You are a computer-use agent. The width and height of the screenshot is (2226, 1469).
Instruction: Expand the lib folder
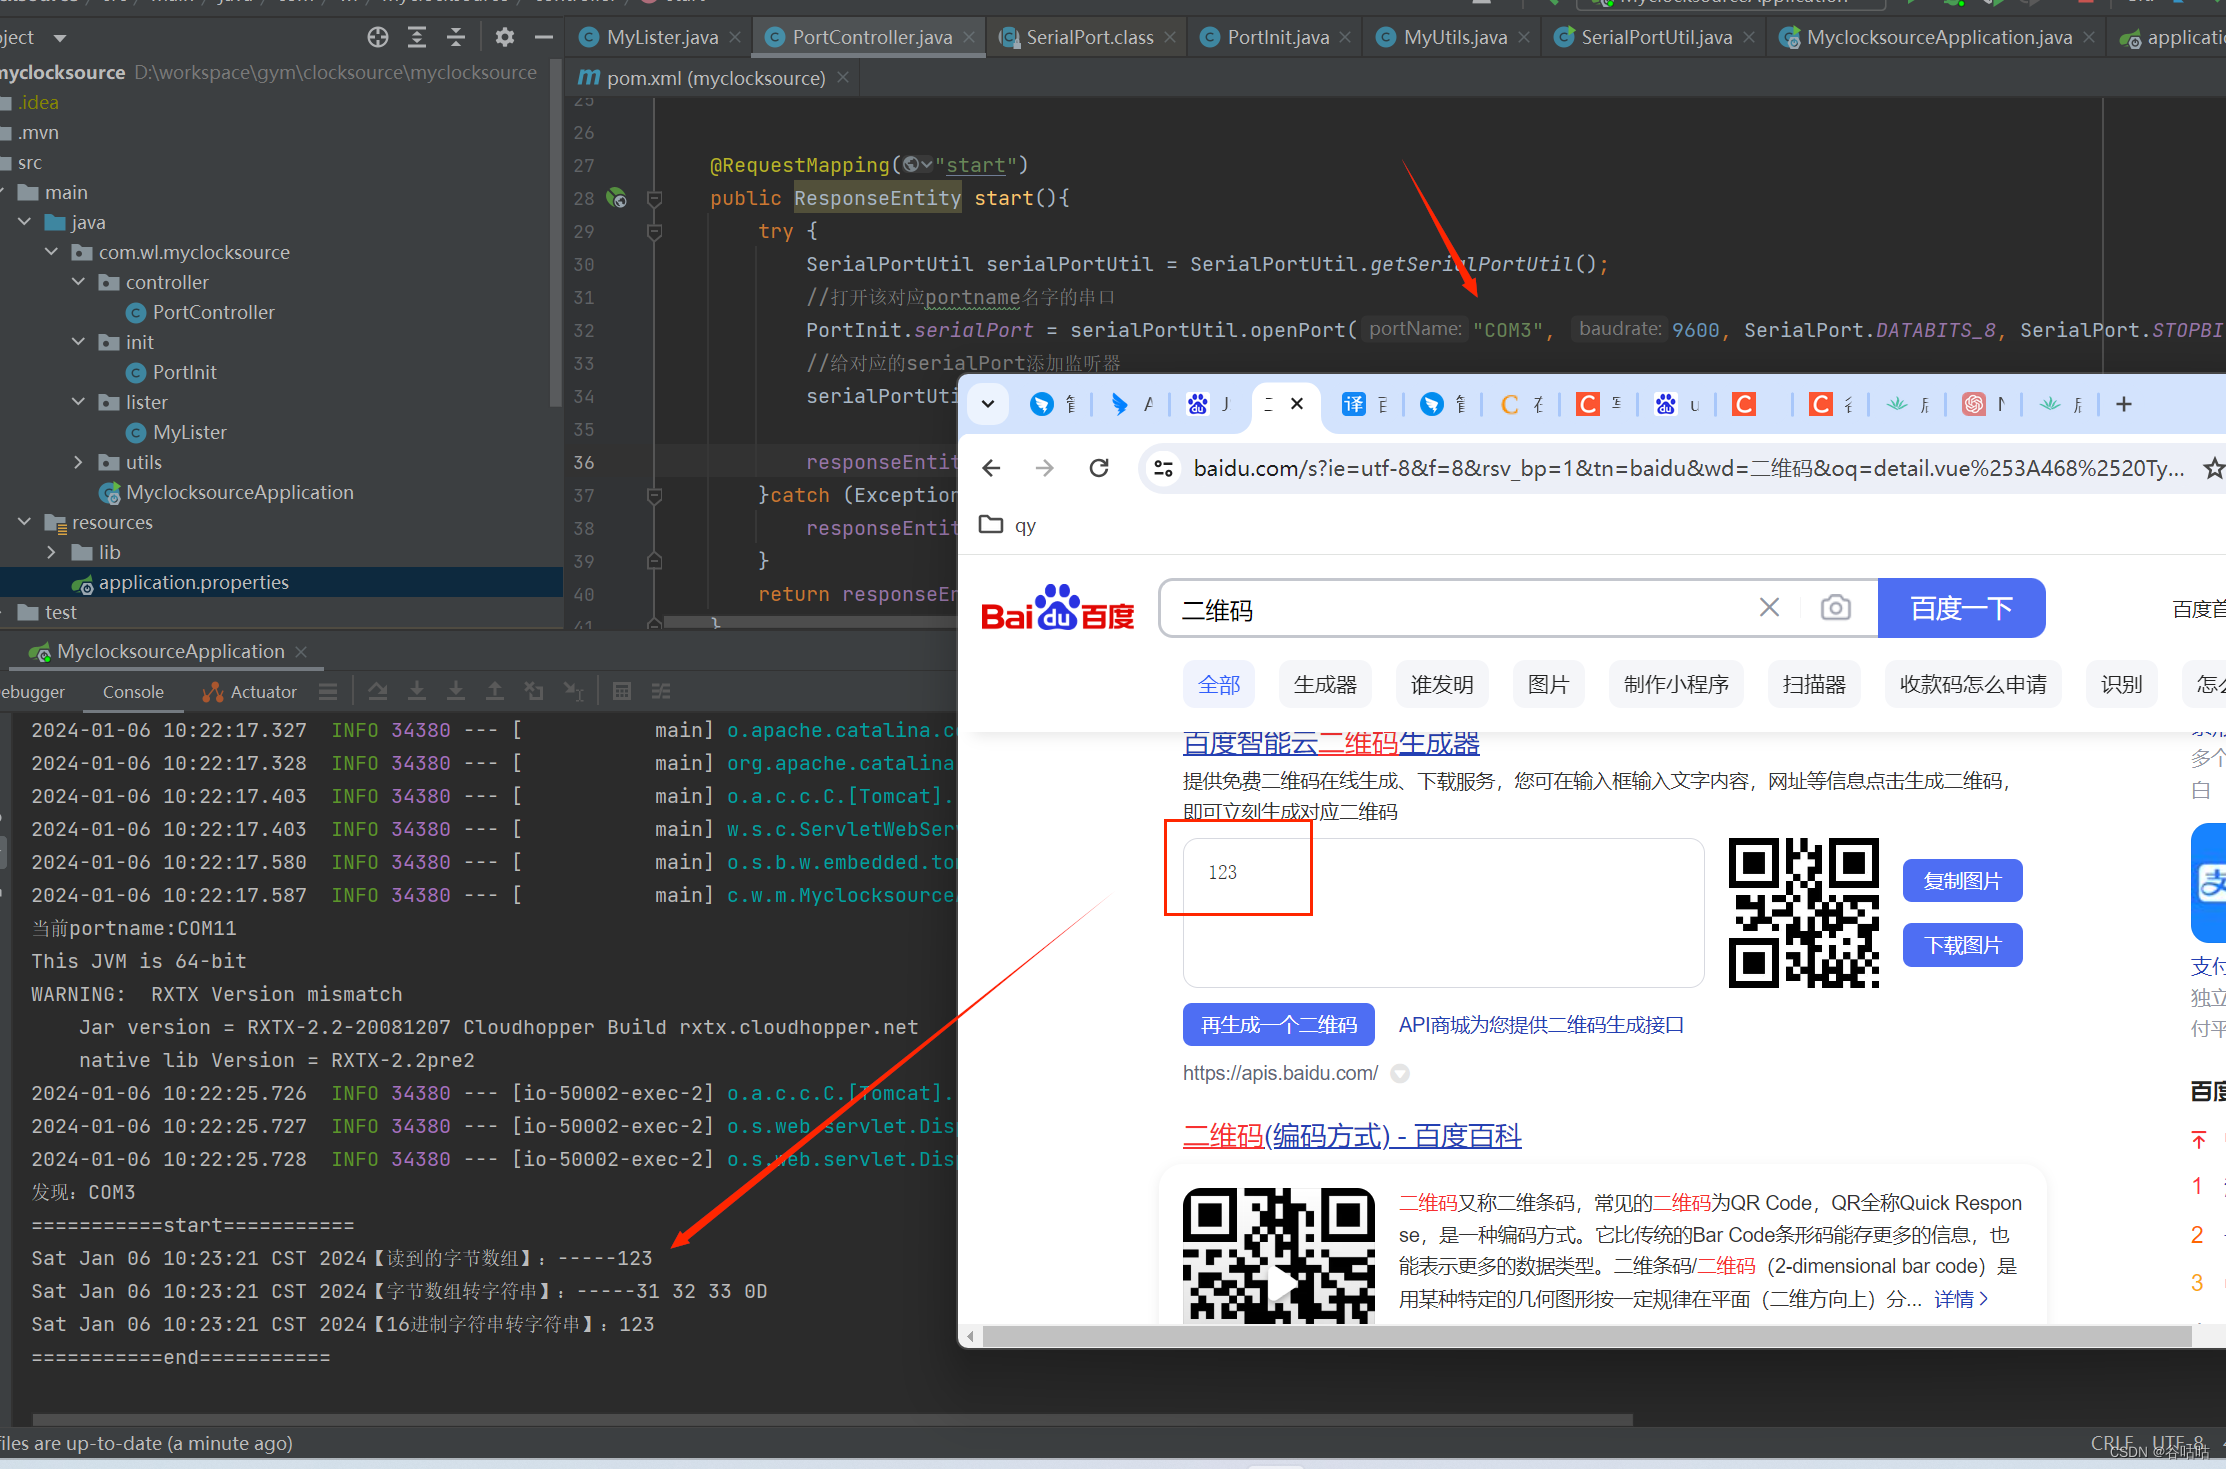tap(52, 552)
